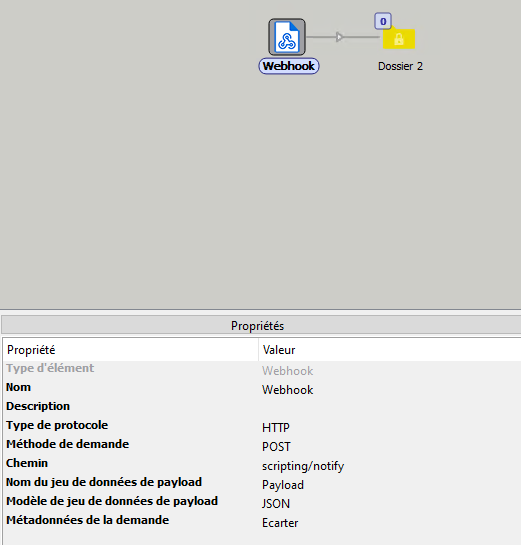
Task: Select the Chemin property label
Action: (27, 463)
